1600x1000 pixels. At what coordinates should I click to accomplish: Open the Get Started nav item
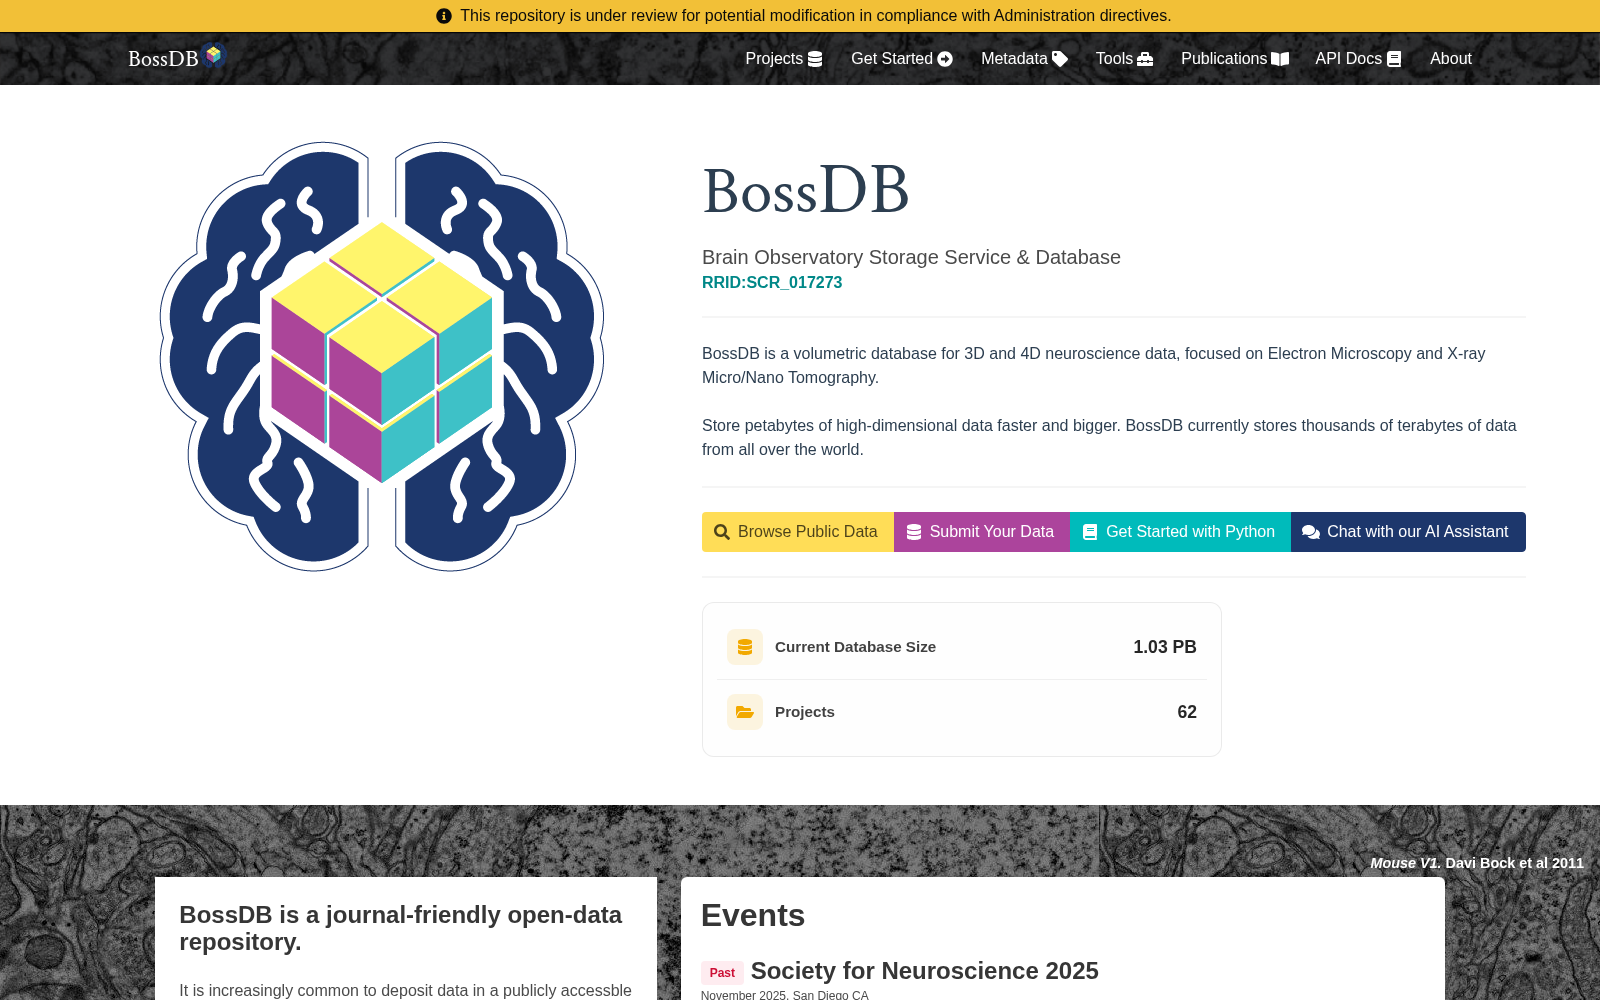(x=902, y=59)
